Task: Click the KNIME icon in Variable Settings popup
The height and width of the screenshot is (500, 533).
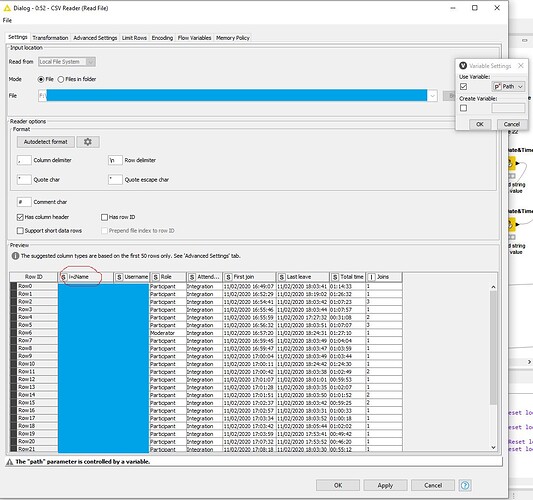Action: click(x=463, y=66)
